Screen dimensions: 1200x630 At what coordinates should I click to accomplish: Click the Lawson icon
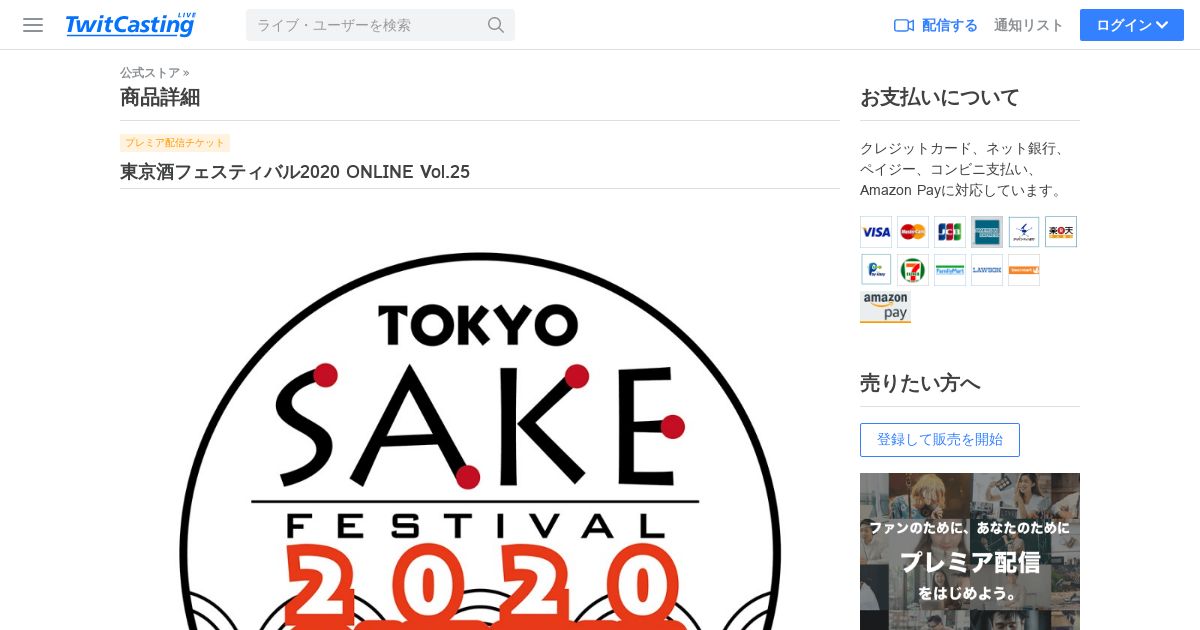click(x=987, y=270)
